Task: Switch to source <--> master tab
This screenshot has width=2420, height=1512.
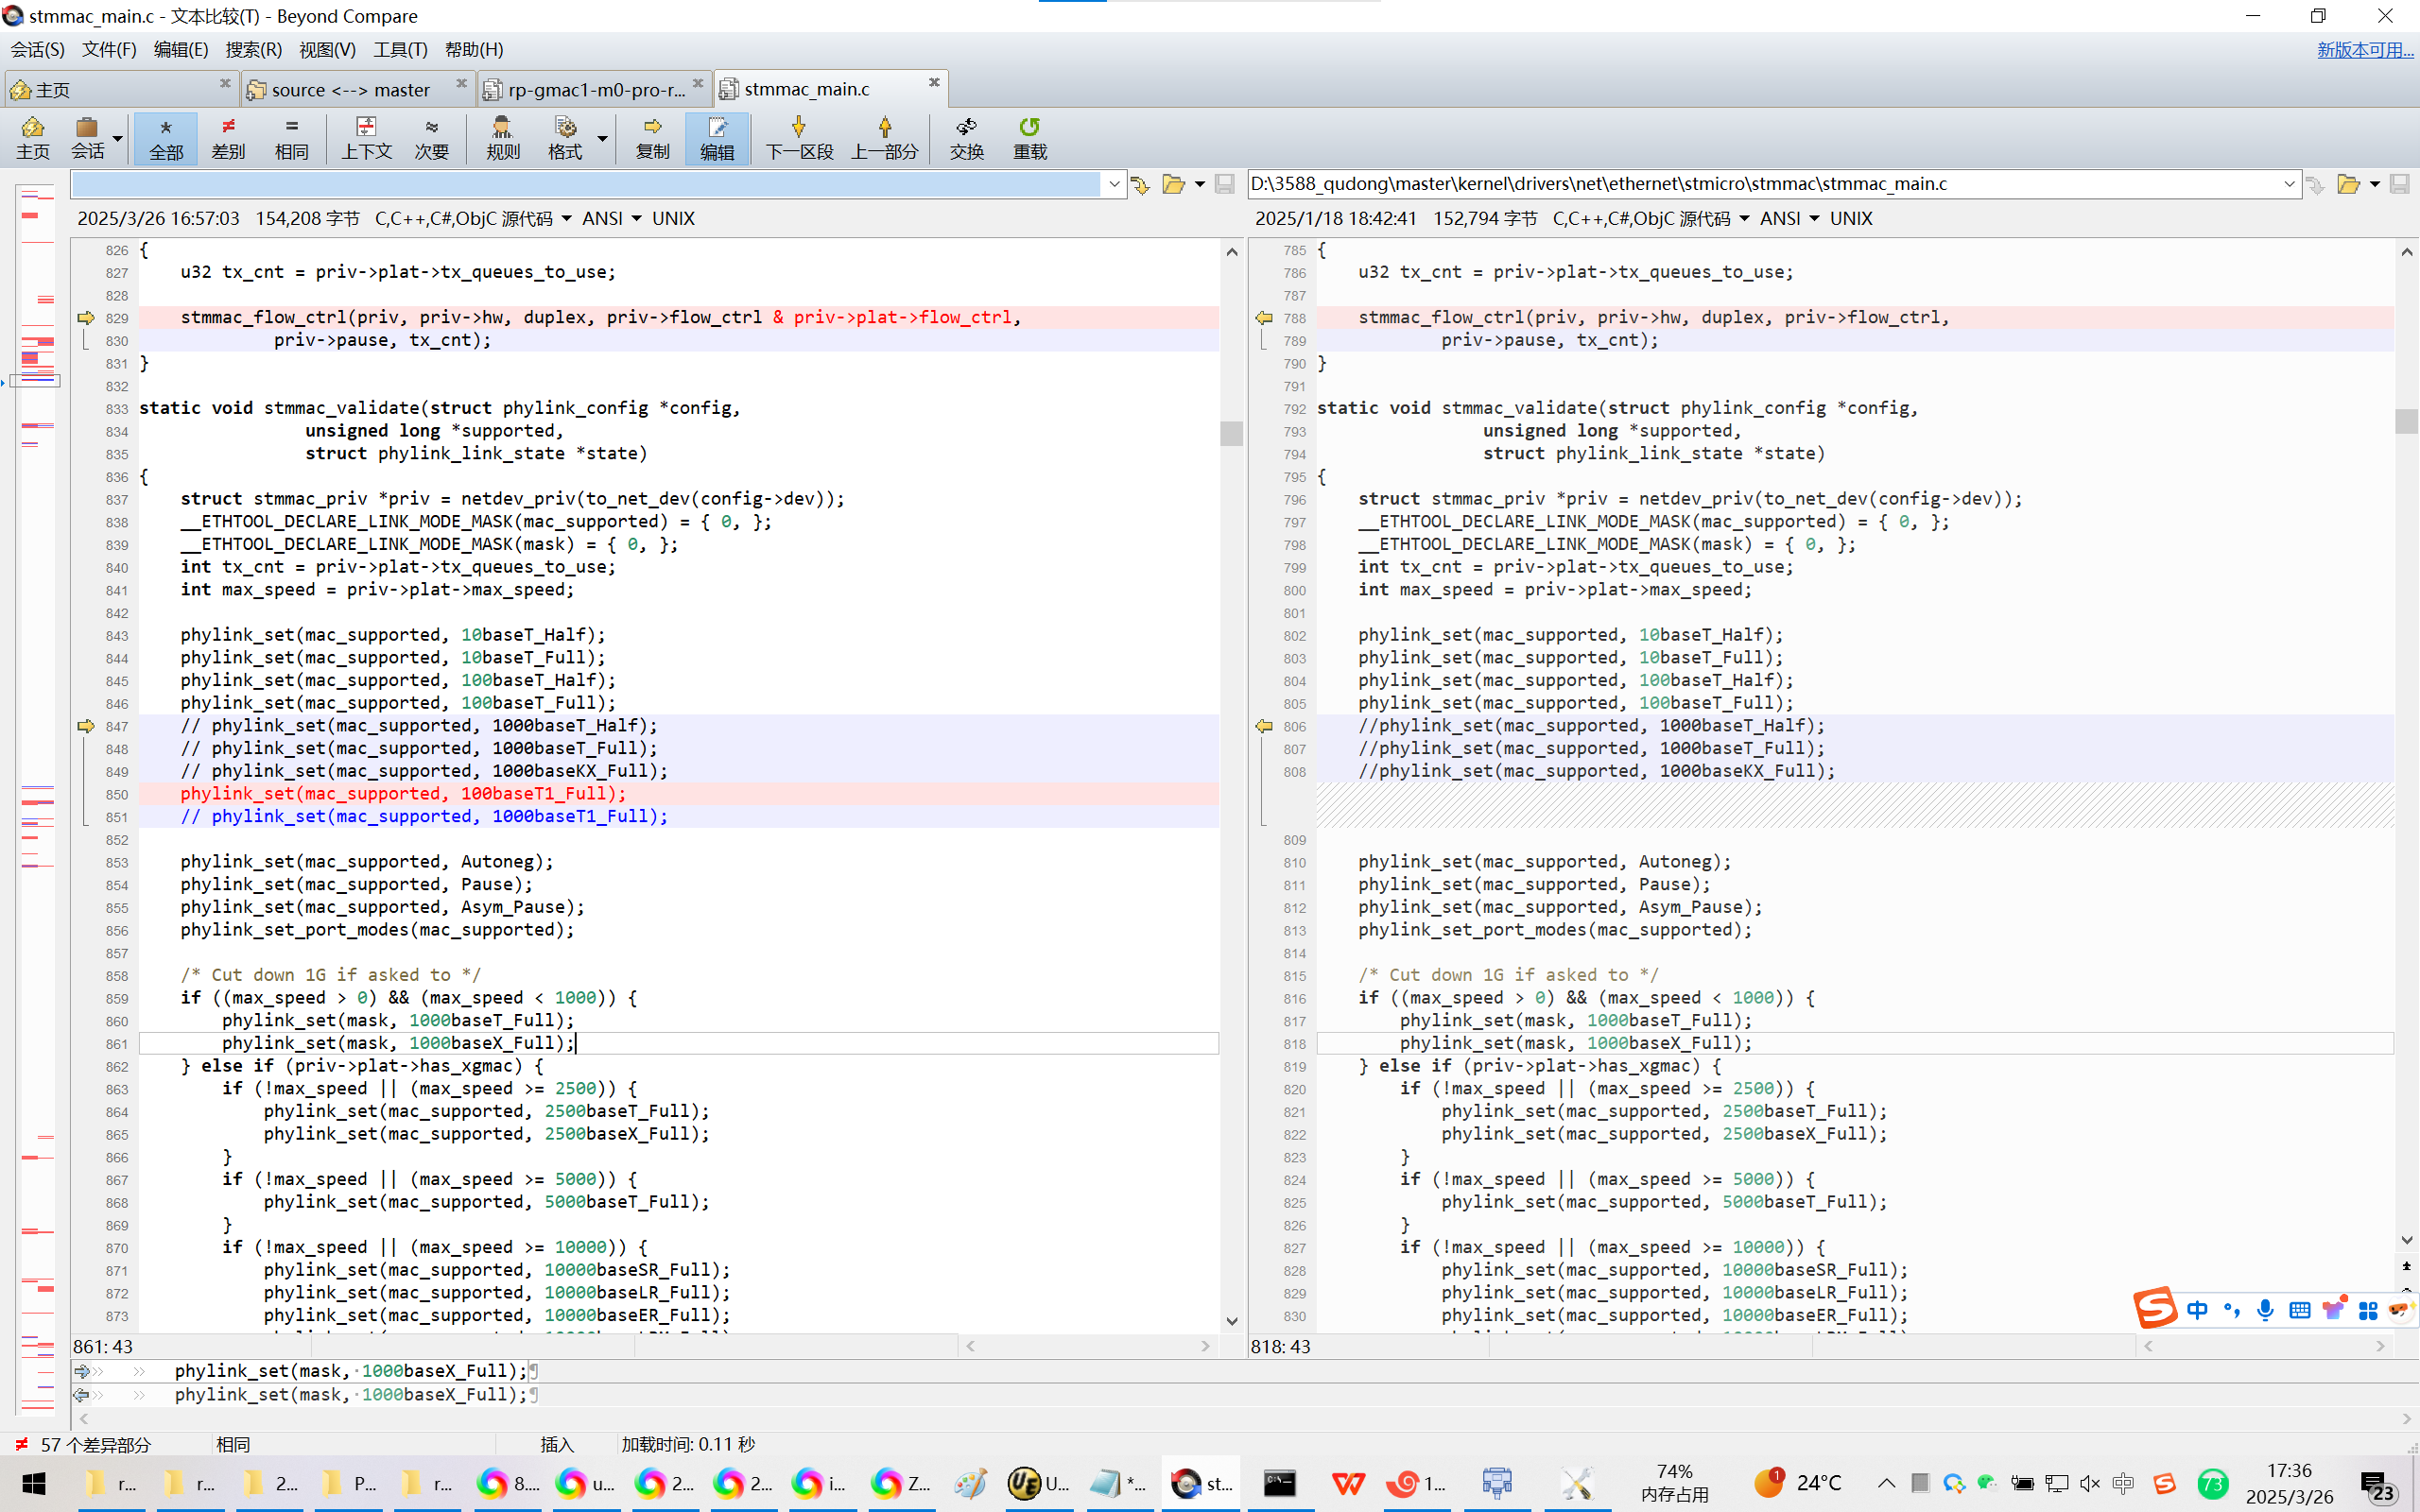Action: [x=350, y=90]
